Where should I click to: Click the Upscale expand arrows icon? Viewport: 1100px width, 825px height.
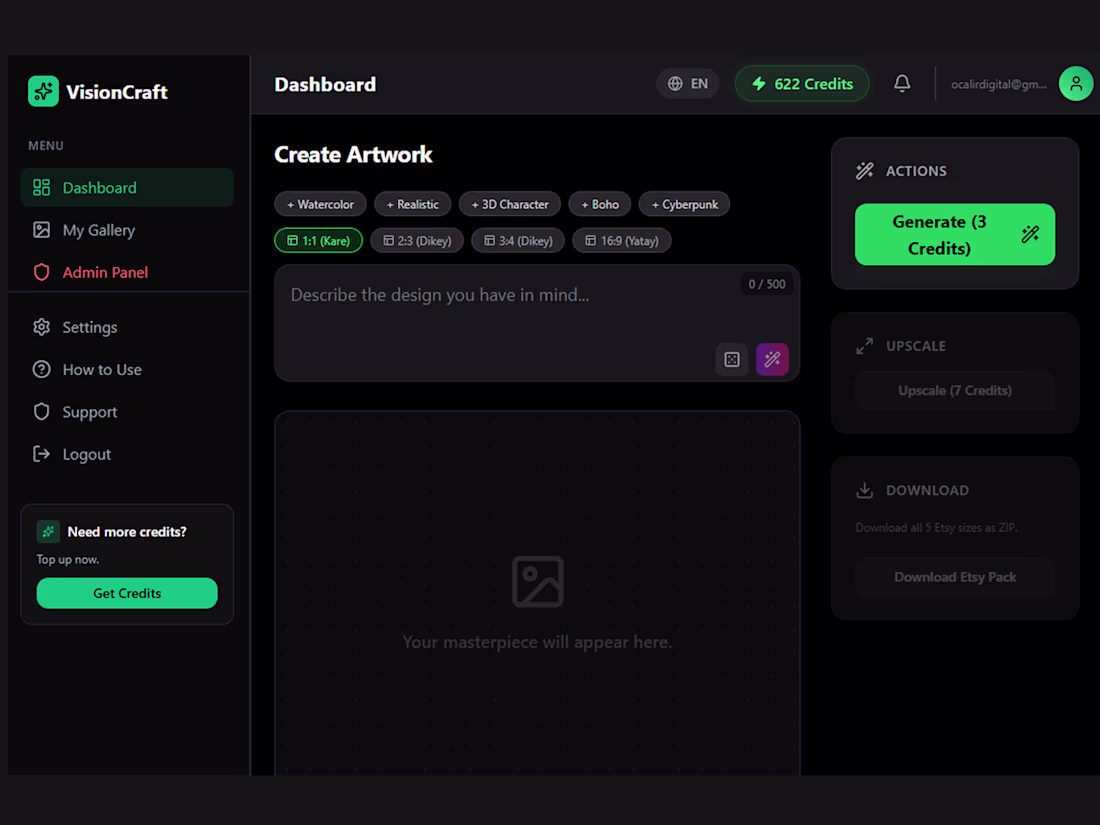click(865, 346)
